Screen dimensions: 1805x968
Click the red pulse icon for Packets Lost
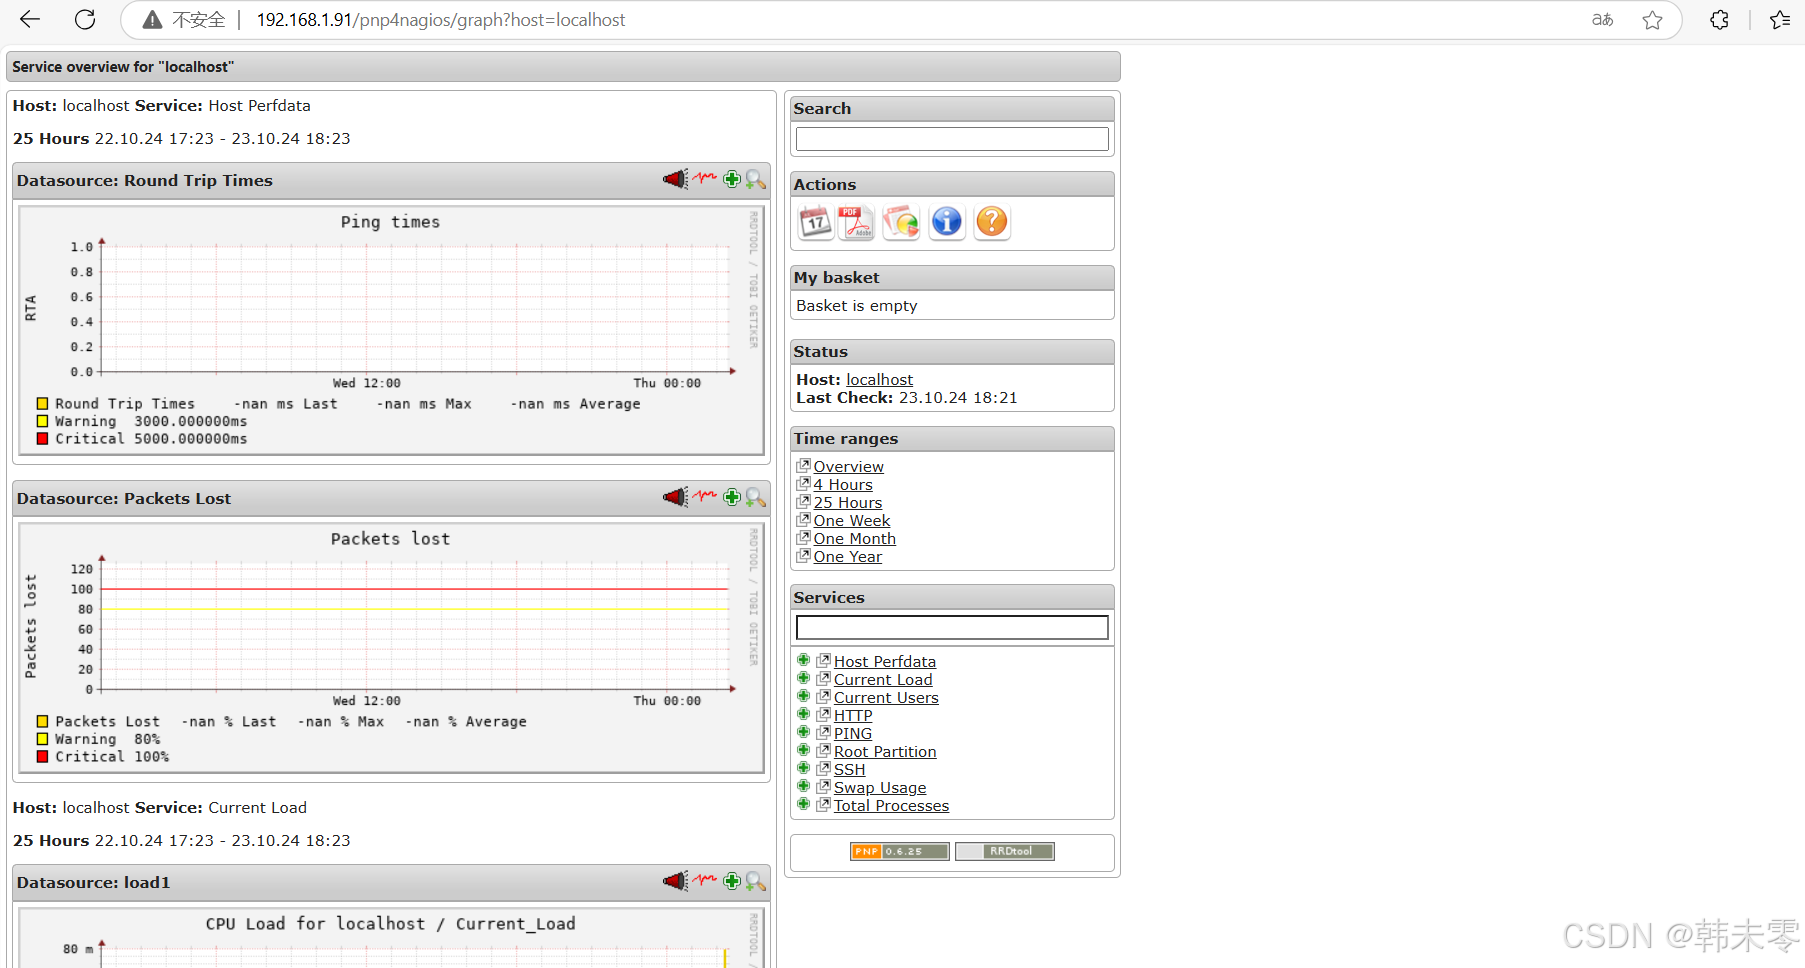pos(706,496)
